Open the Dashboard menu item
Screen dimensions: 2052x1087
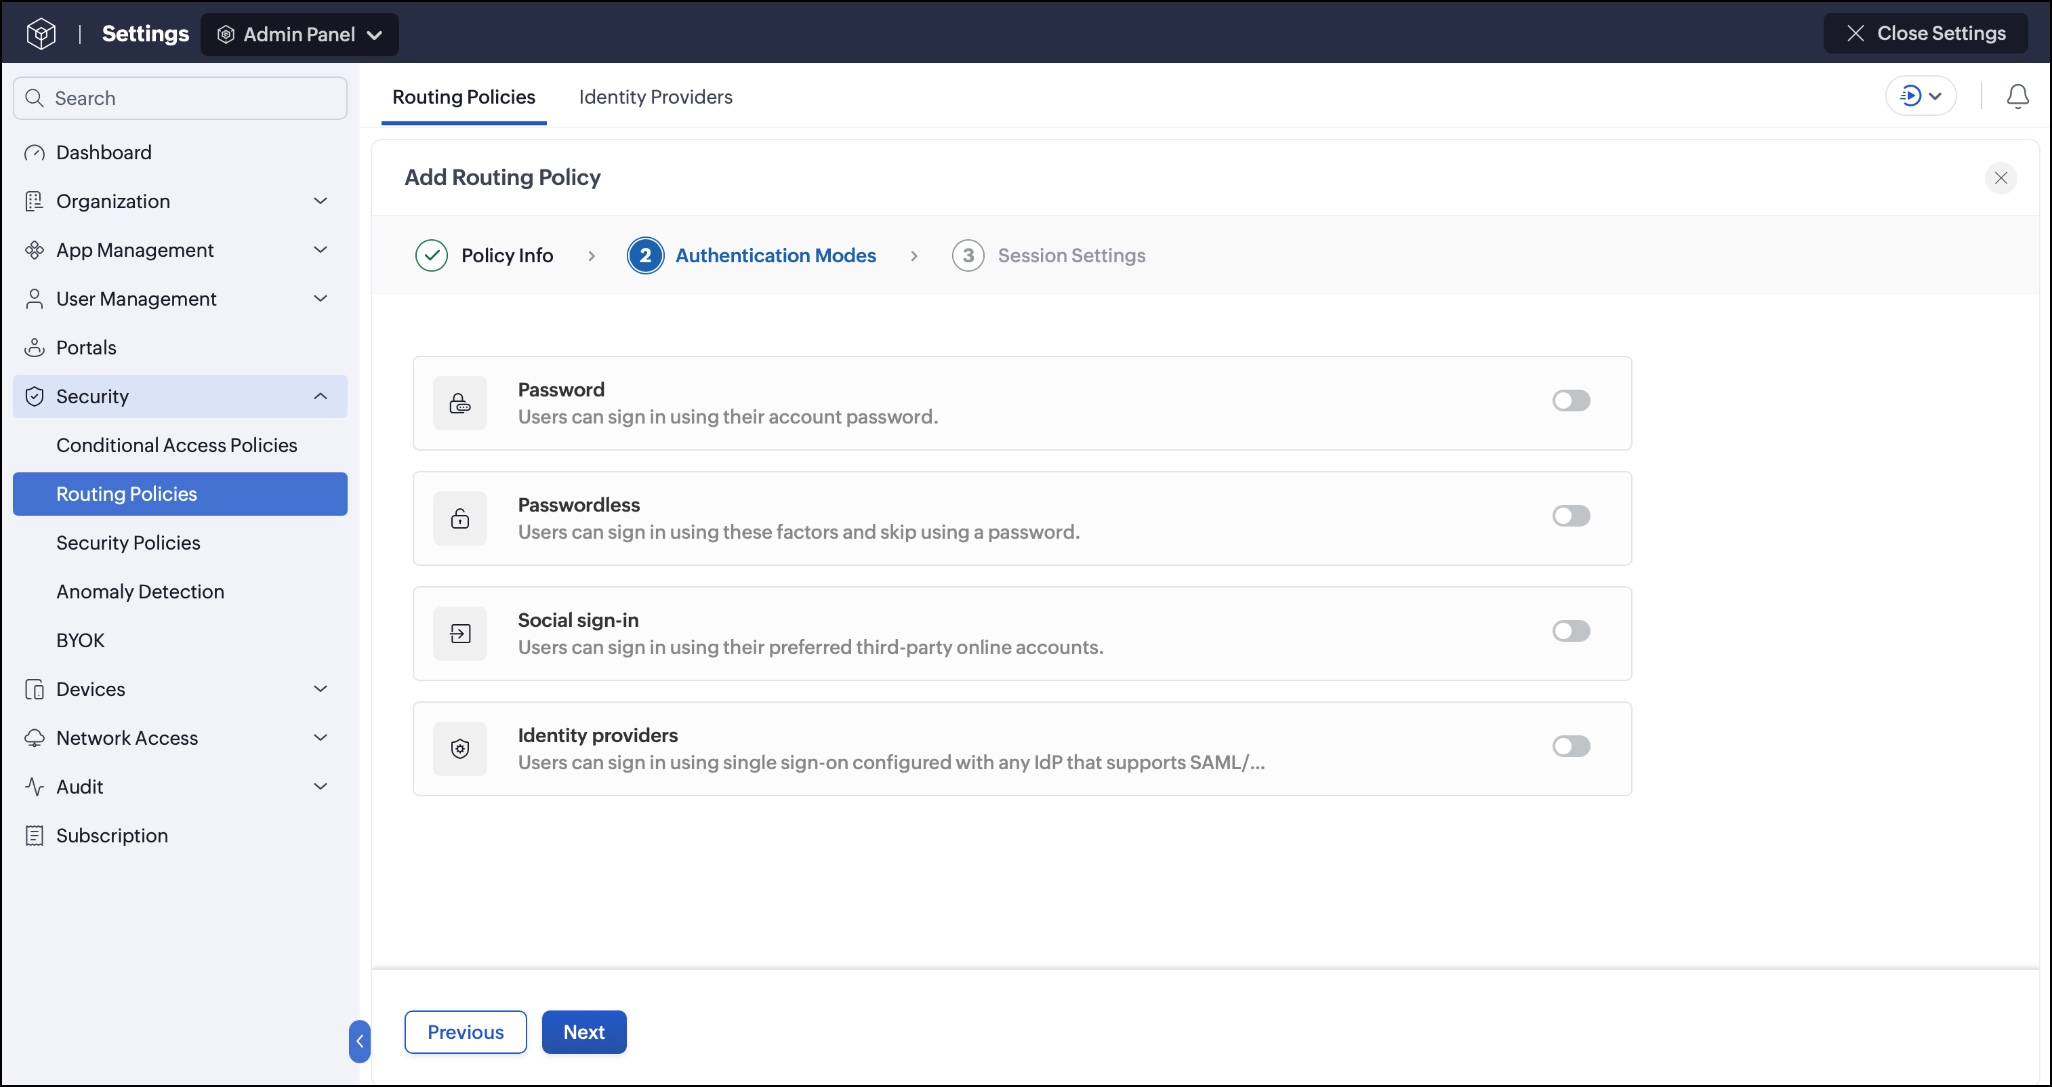pyautogui.click(x=180, y=153)
